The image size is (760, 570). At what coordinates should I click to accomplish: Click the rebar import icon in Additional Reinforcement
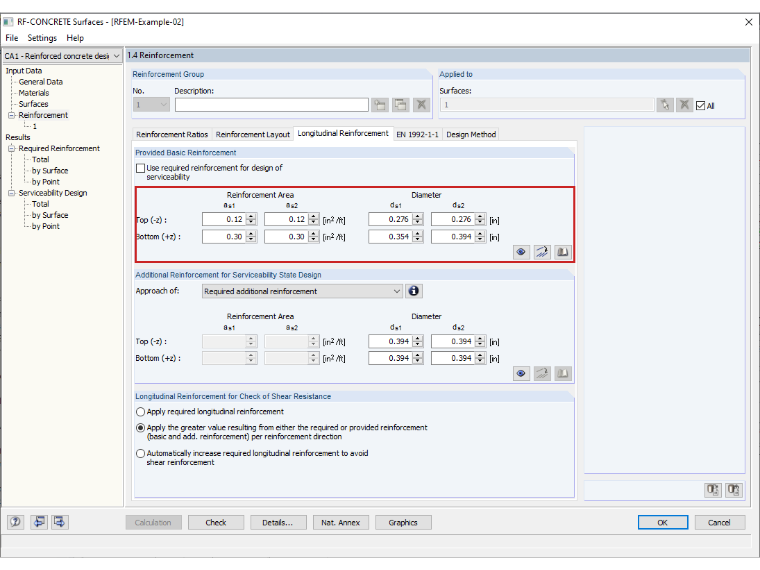[542, 373]
